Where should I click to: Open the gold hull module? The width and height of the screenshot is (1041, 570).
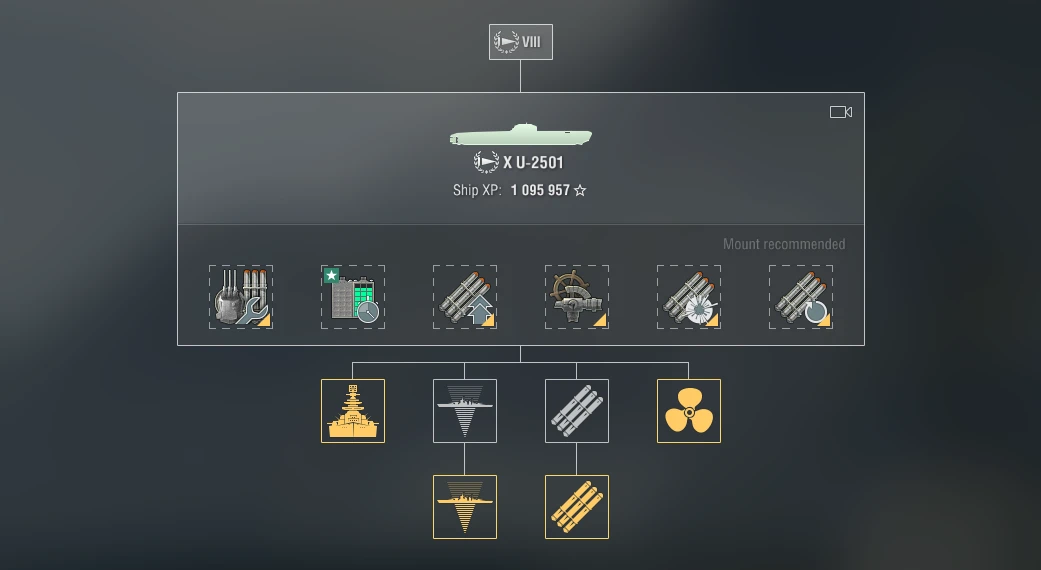pos(353,411)
